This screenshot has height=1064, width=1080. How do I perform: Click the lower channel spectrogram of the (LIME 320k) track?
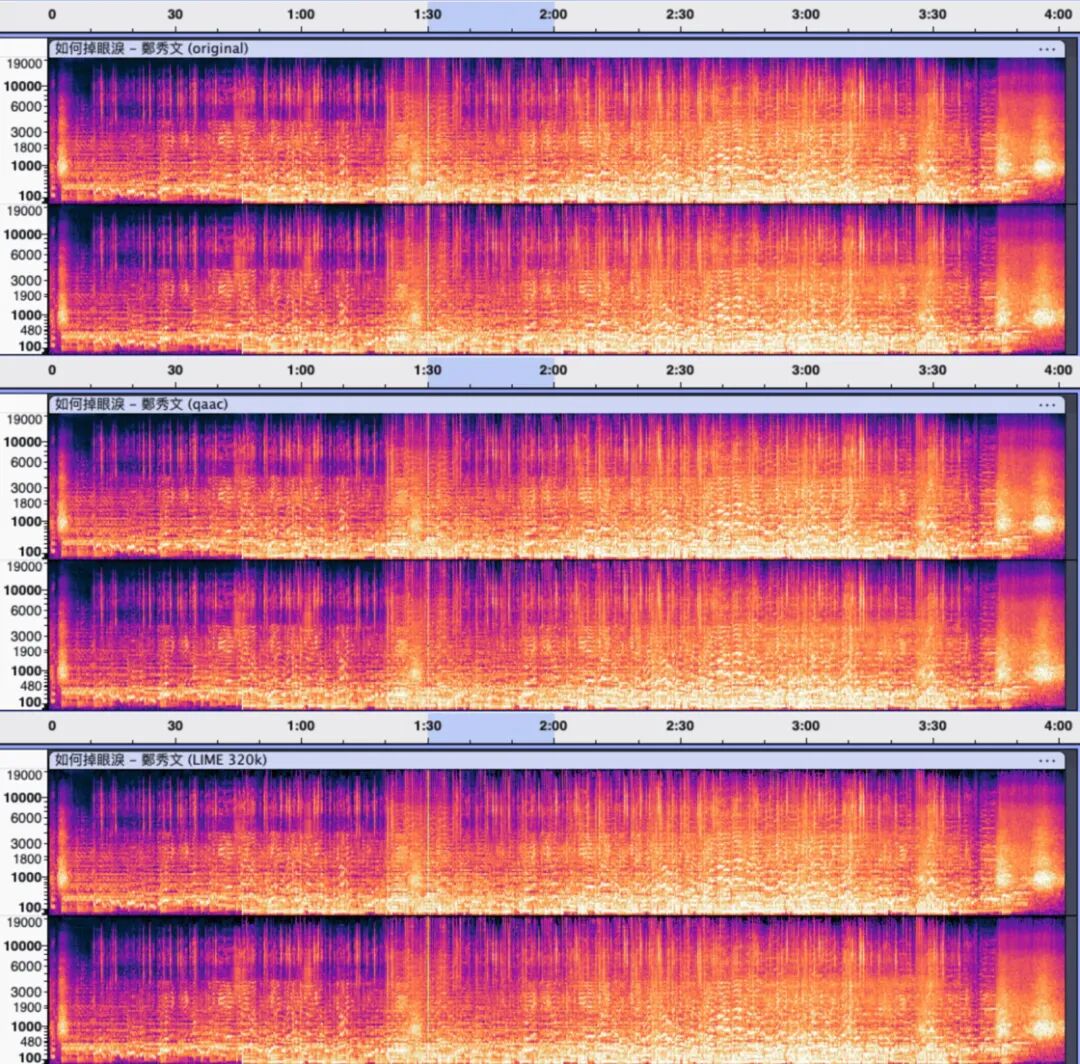pyautogui.click(x=557, y=990)
